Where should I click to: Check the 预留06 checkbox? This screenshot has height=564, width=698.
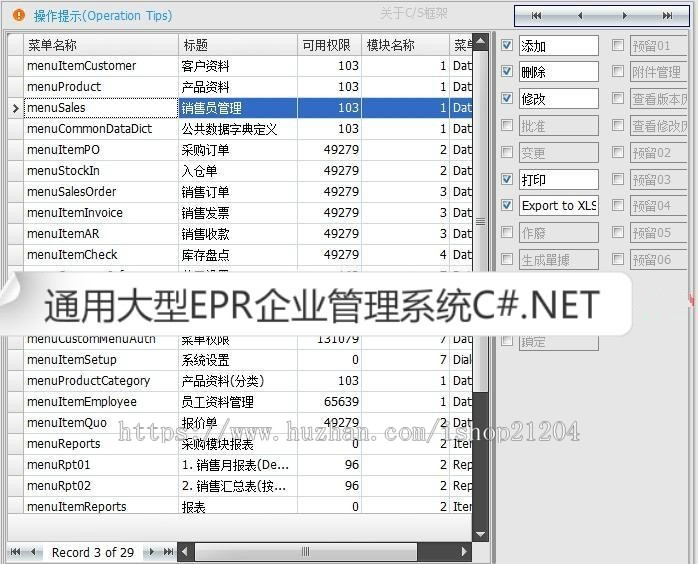[x=618, y=259]
